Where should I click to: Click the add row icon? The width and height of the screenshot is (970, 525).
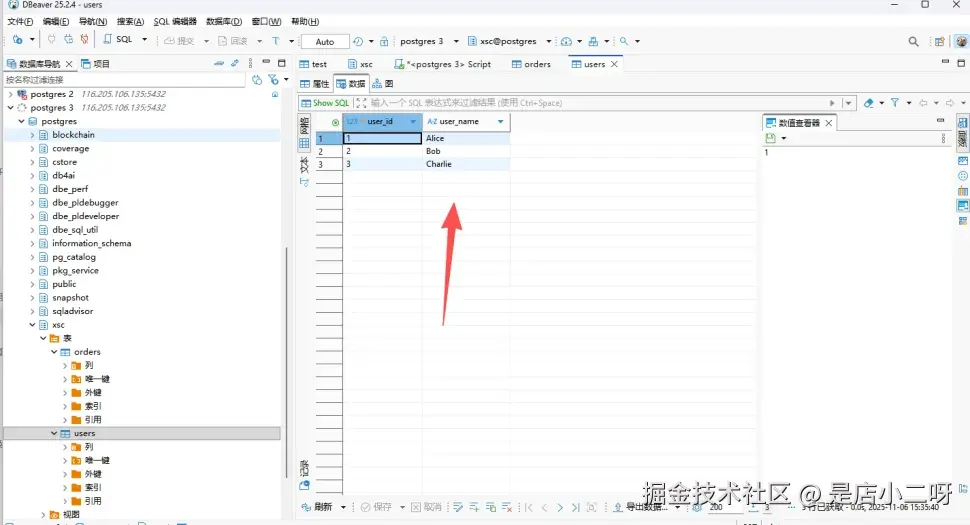click(474, 507)
